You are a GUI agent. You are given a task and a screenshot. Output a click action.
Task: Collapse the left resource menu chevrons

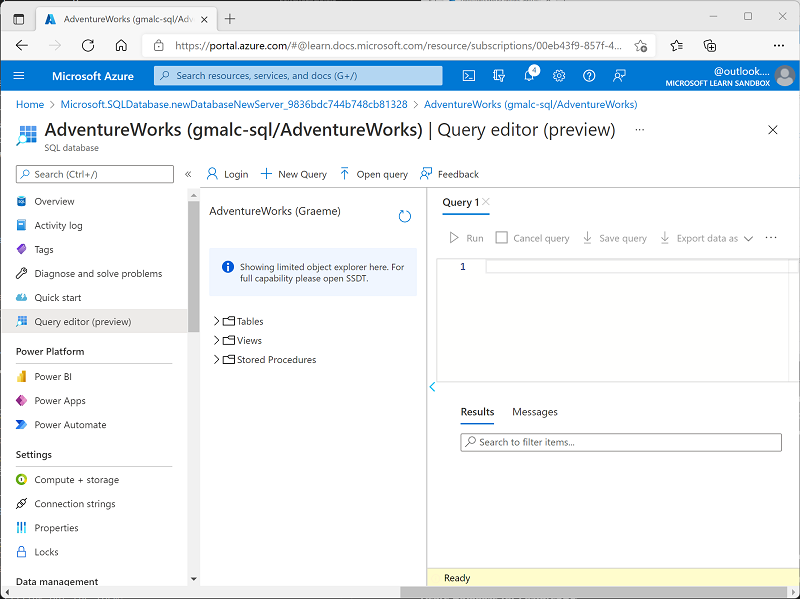(188, 174)
